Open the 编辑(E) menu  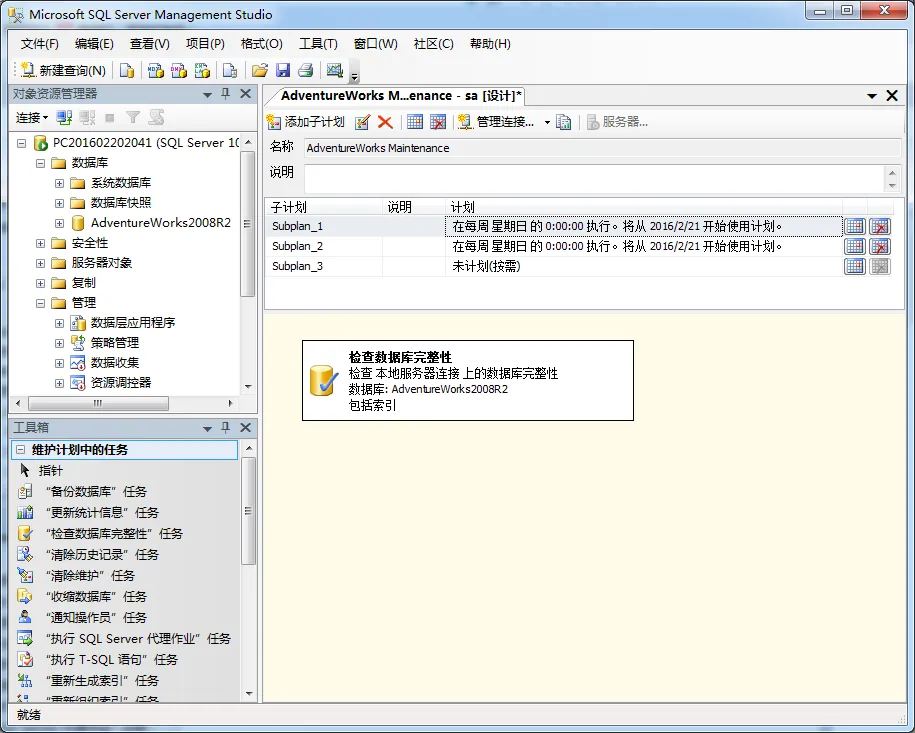pos(94,44)
